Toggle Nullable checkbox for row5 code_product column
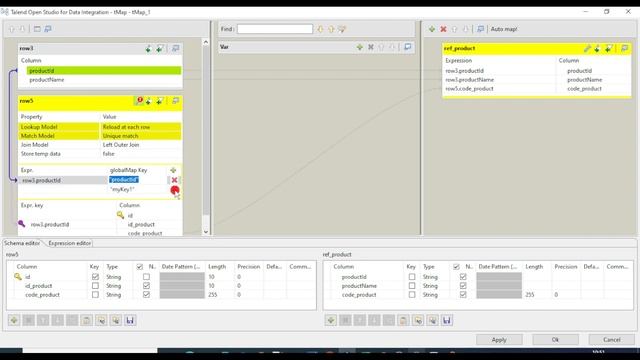640x360 pixels. [x=146, y=295]
